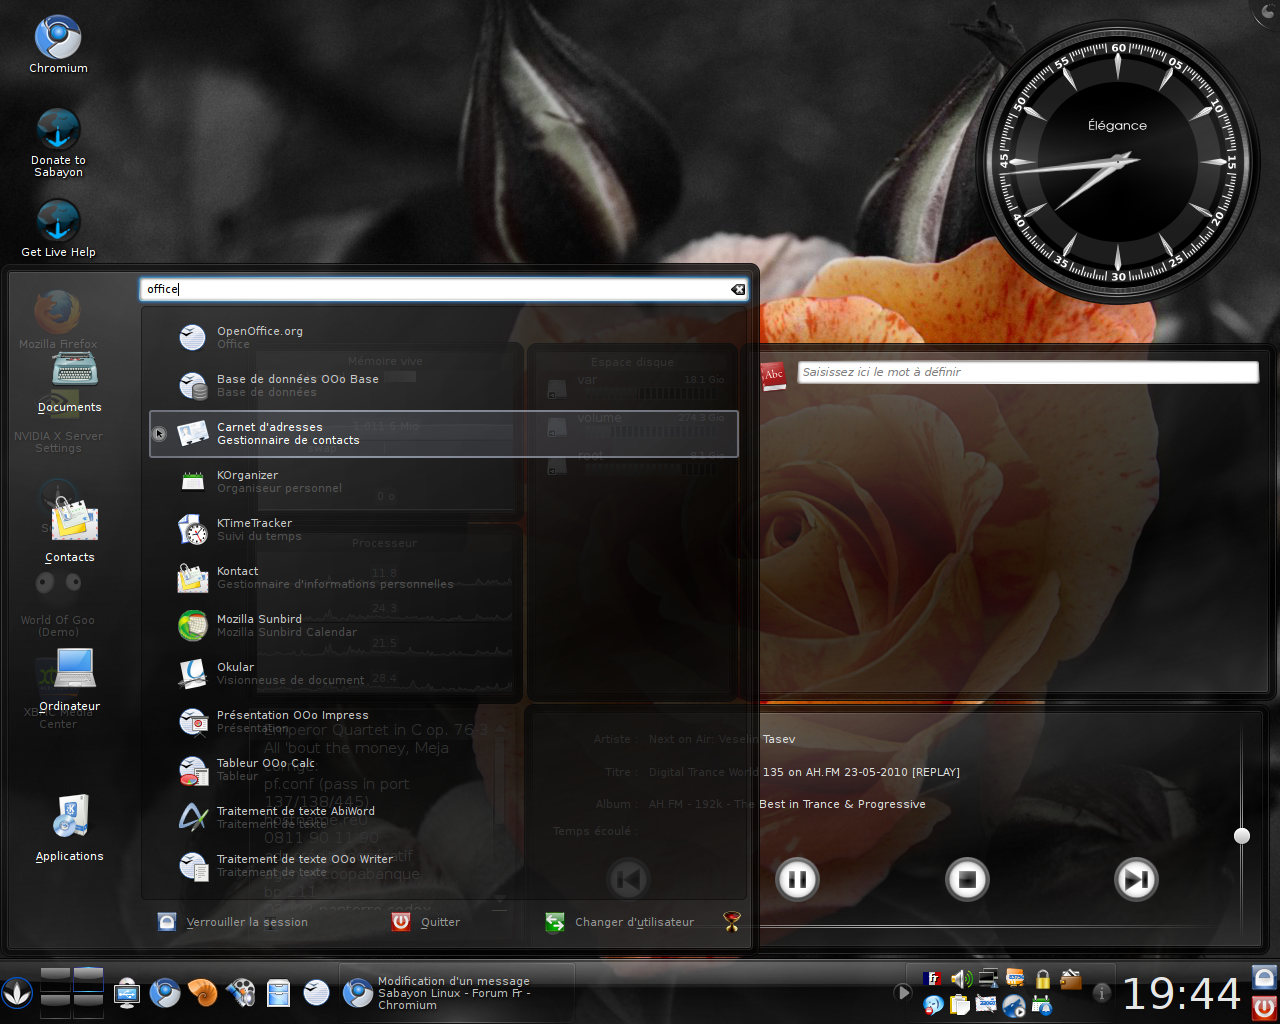Stop the music playback
Viewport: 1280px width, 1024px height.
pyautogui.click(x=966, y=879)
